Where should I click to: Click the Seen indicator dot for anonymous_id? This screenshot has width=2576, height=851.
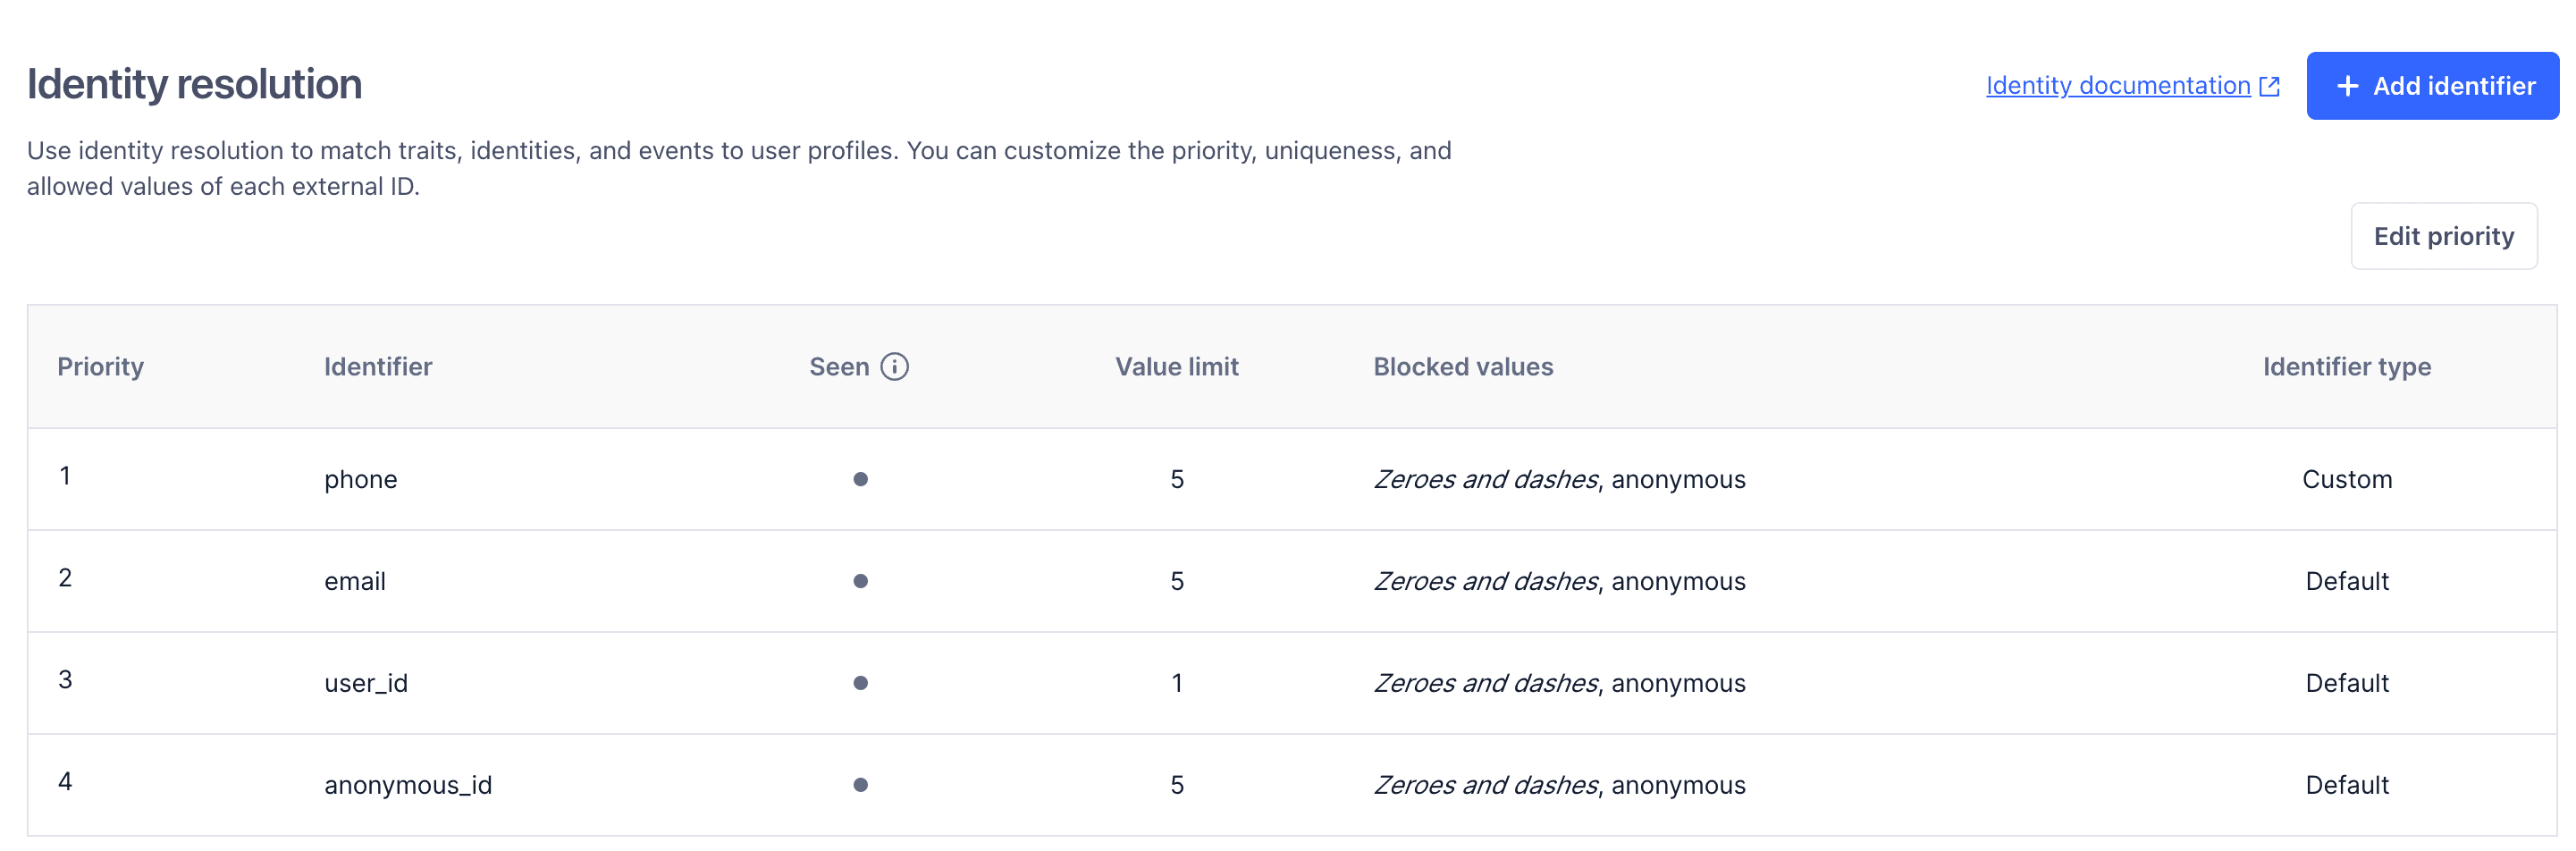click(860, 785)
